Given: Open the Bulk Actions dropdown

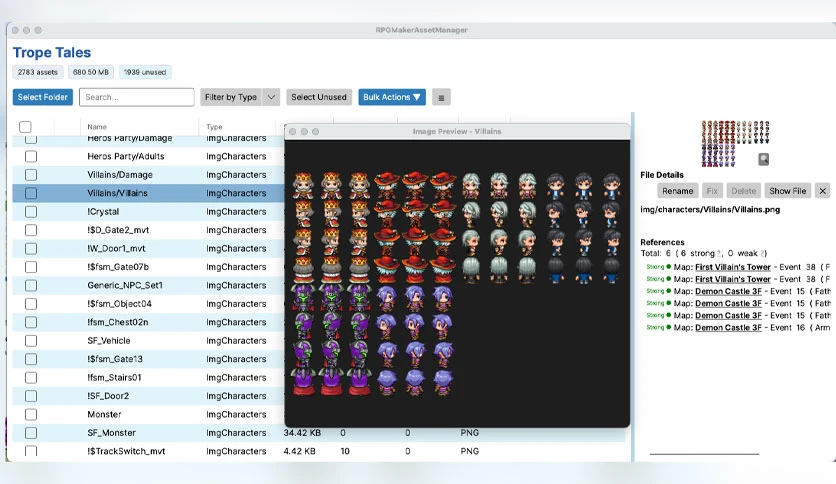Looking at the screenshot, I should pyautogui.click(x=392, y=97).
